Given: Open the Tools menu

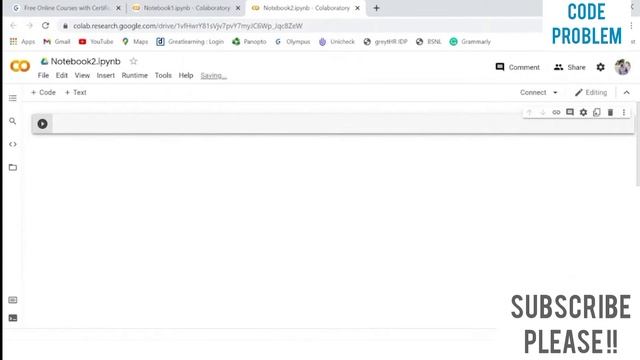Looking at the screenshot, I should point(163,75).
